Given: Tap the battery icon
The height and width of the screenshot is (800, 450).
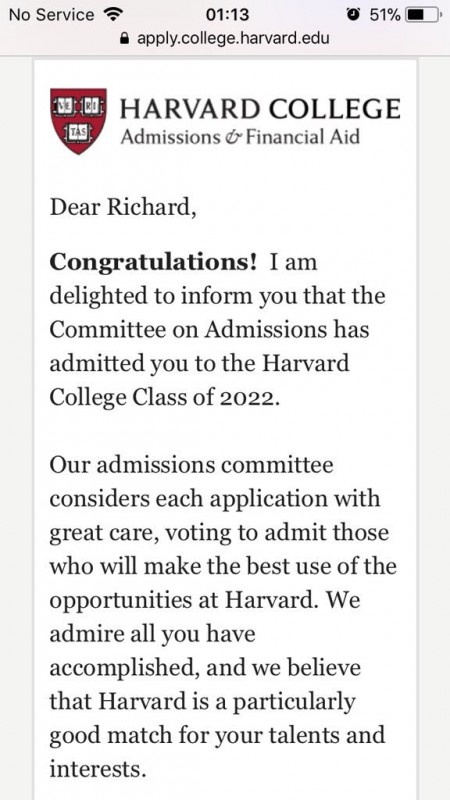Looking at the screenshot, I should pos(422,14).
